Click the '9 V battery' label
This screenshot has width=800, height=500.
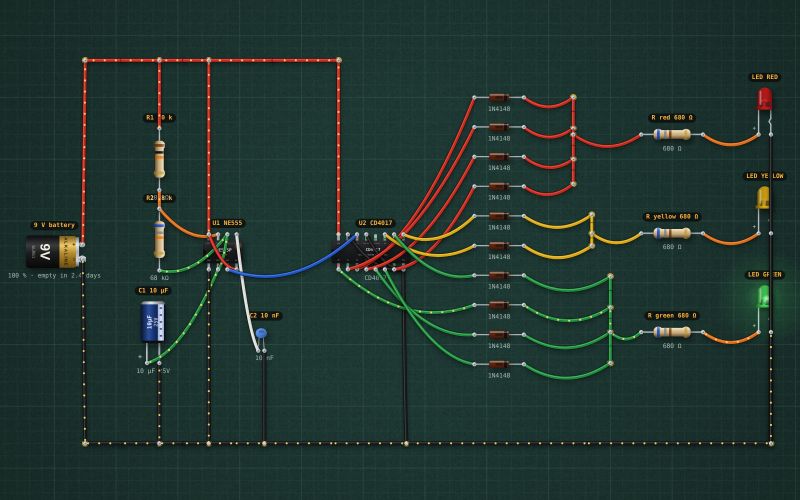(54, 225)
